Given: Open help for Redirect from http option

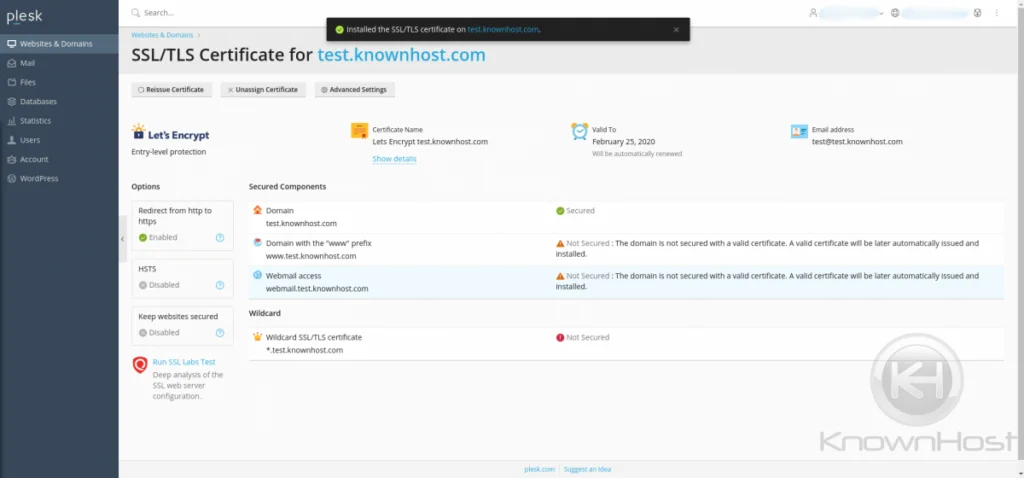Looking at the screenshot, I should tap(220, 238).
